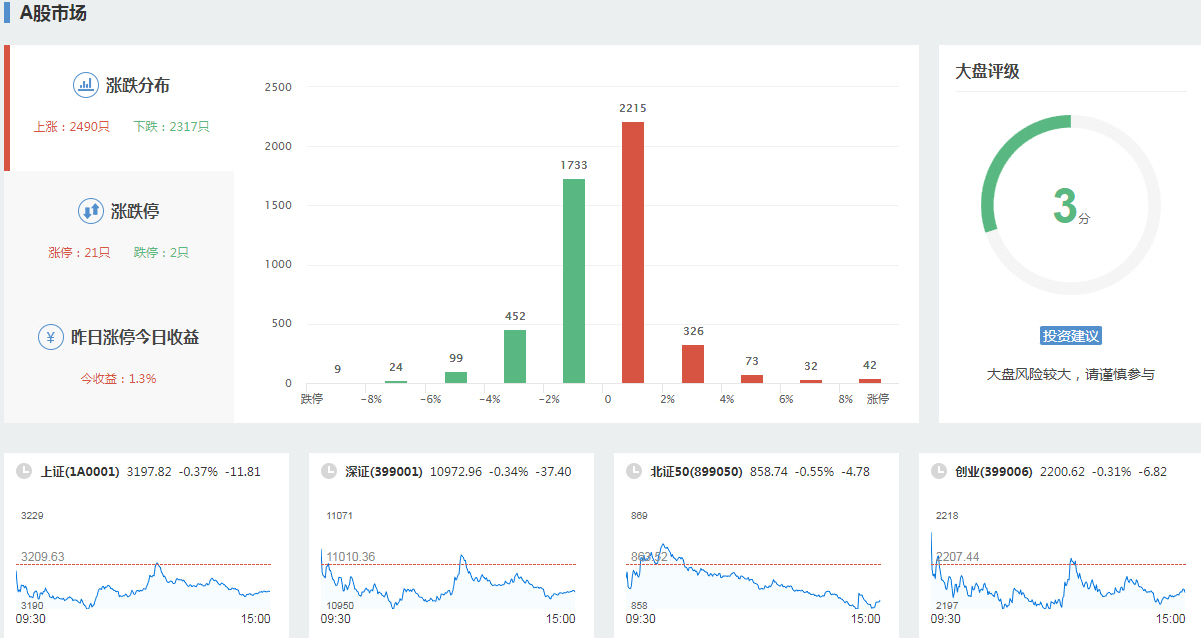Click the clock icon next to 北证50(899050)
Screen dimensions: 1201x638
634,471
